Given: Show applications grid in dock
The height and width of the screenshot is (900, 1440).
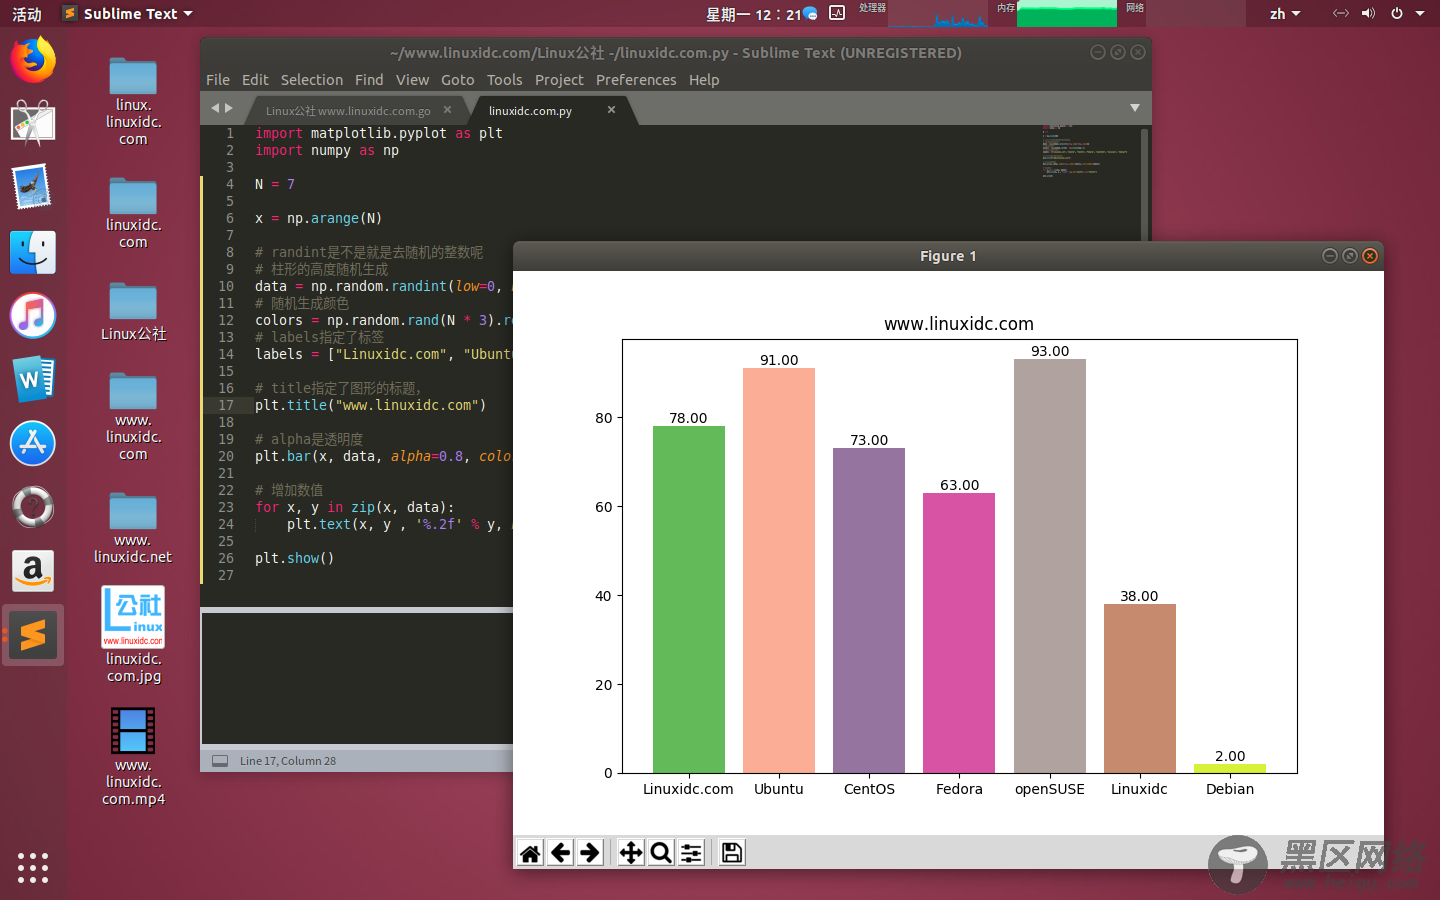Looking at the screenshot, I should pyautogui.click(x=33, y=867).
